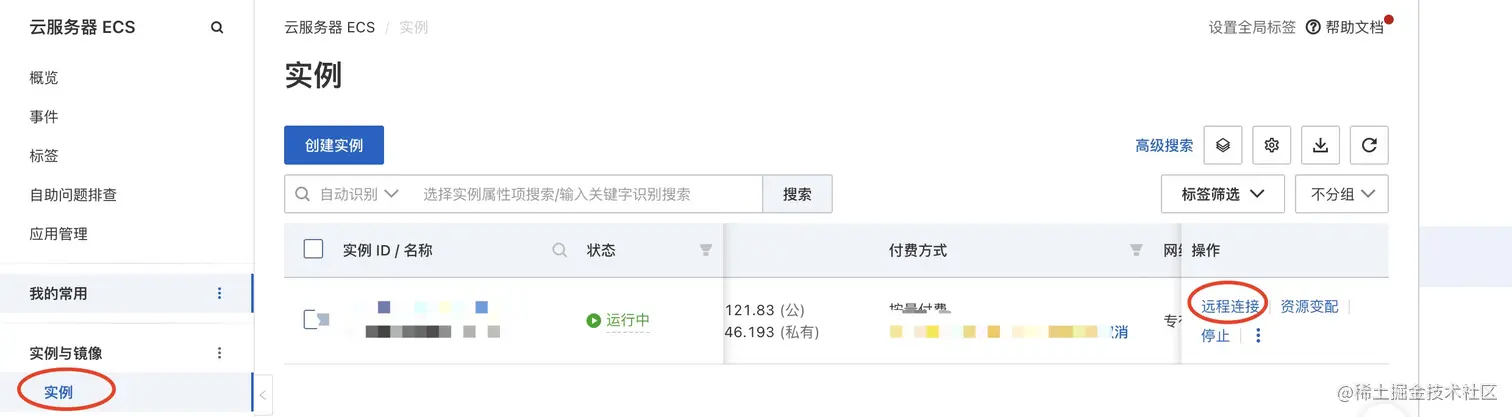Open the layers icon next to 高级搜索
1512x417 pixels.
pyautogui.click(x=1222, y=145)
